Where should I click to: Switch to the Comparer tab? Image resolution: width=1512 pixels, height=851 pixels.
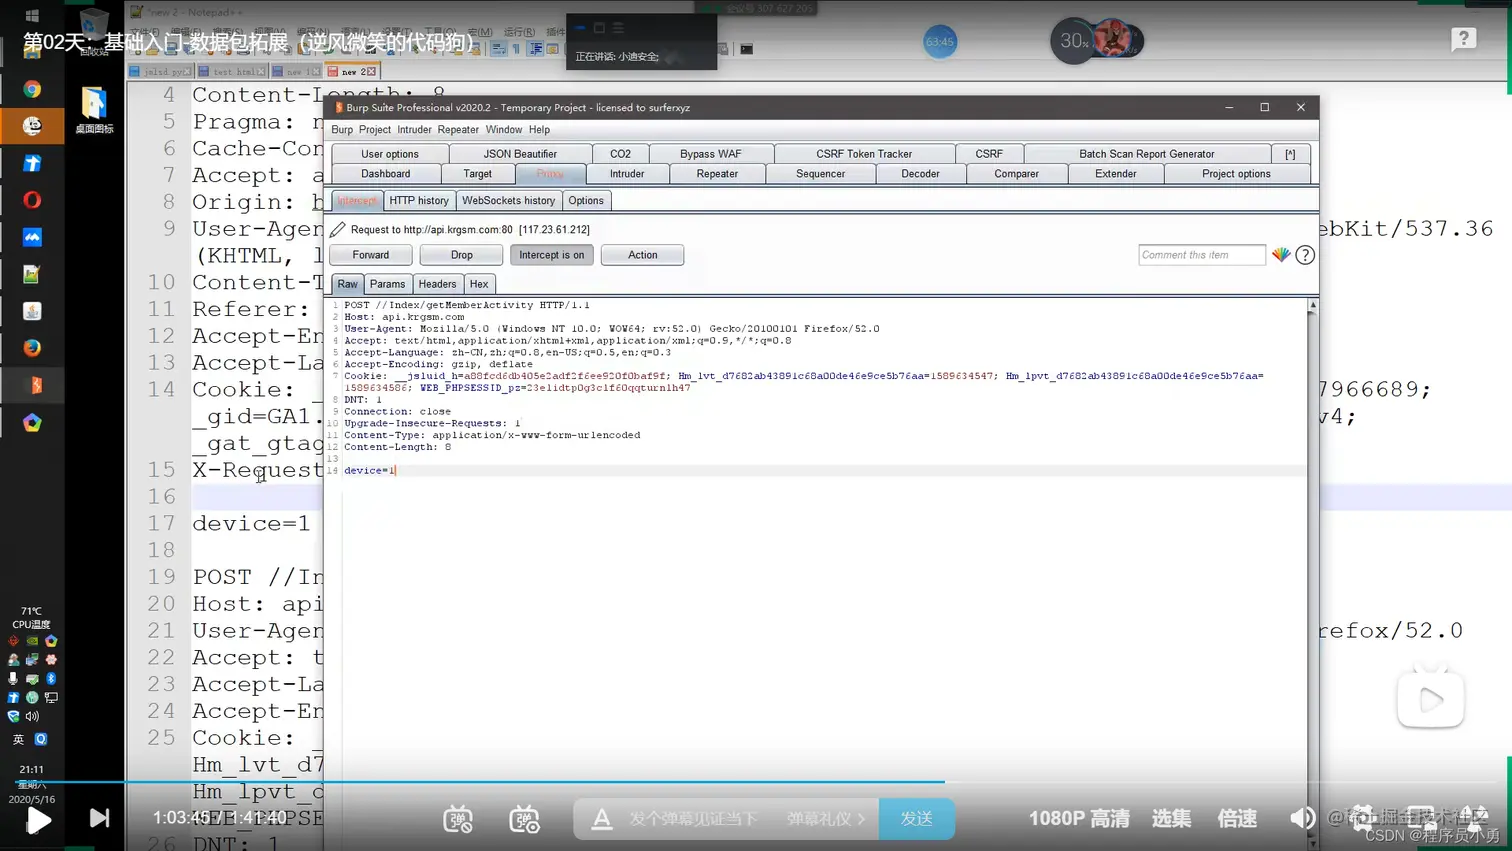(1017, 174)
